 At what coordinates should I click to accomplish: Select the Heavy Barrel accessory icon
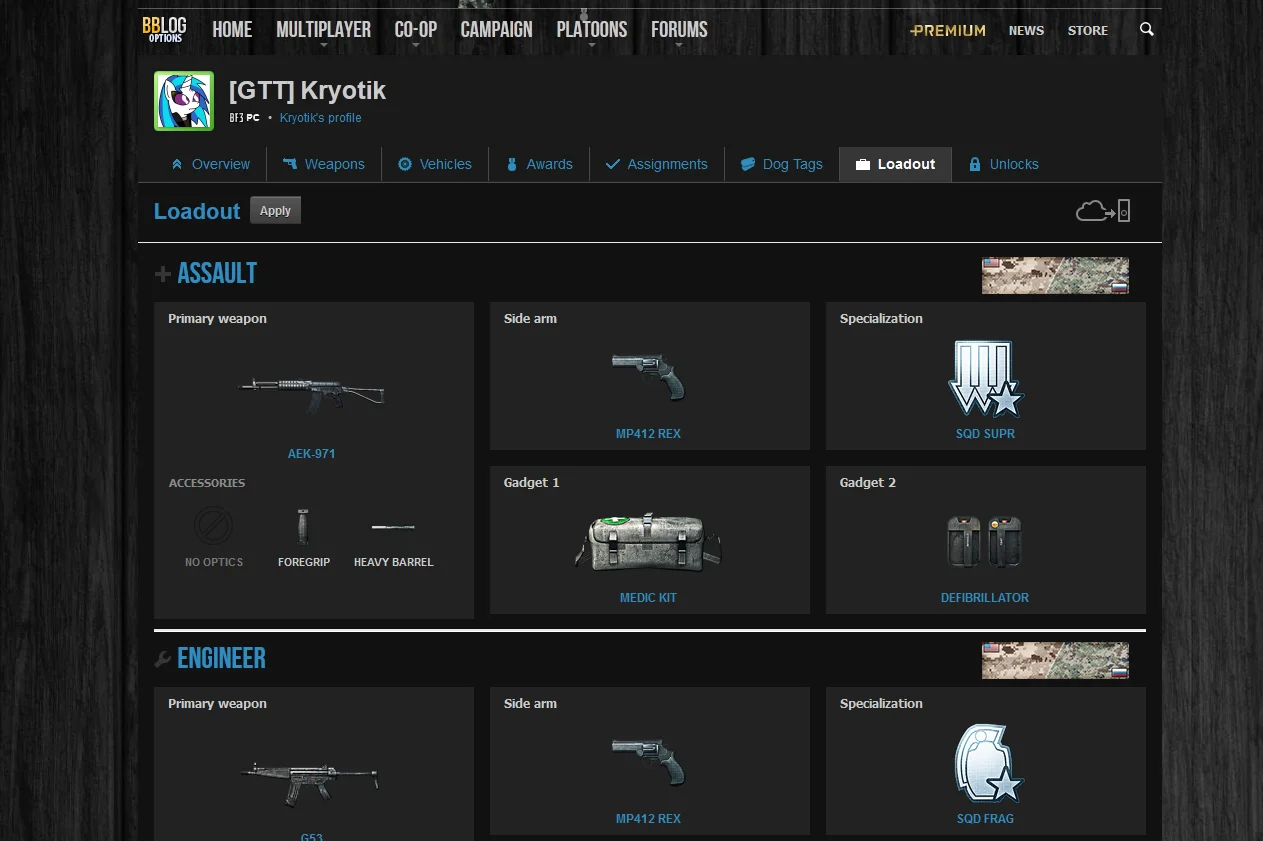point(393,527)
